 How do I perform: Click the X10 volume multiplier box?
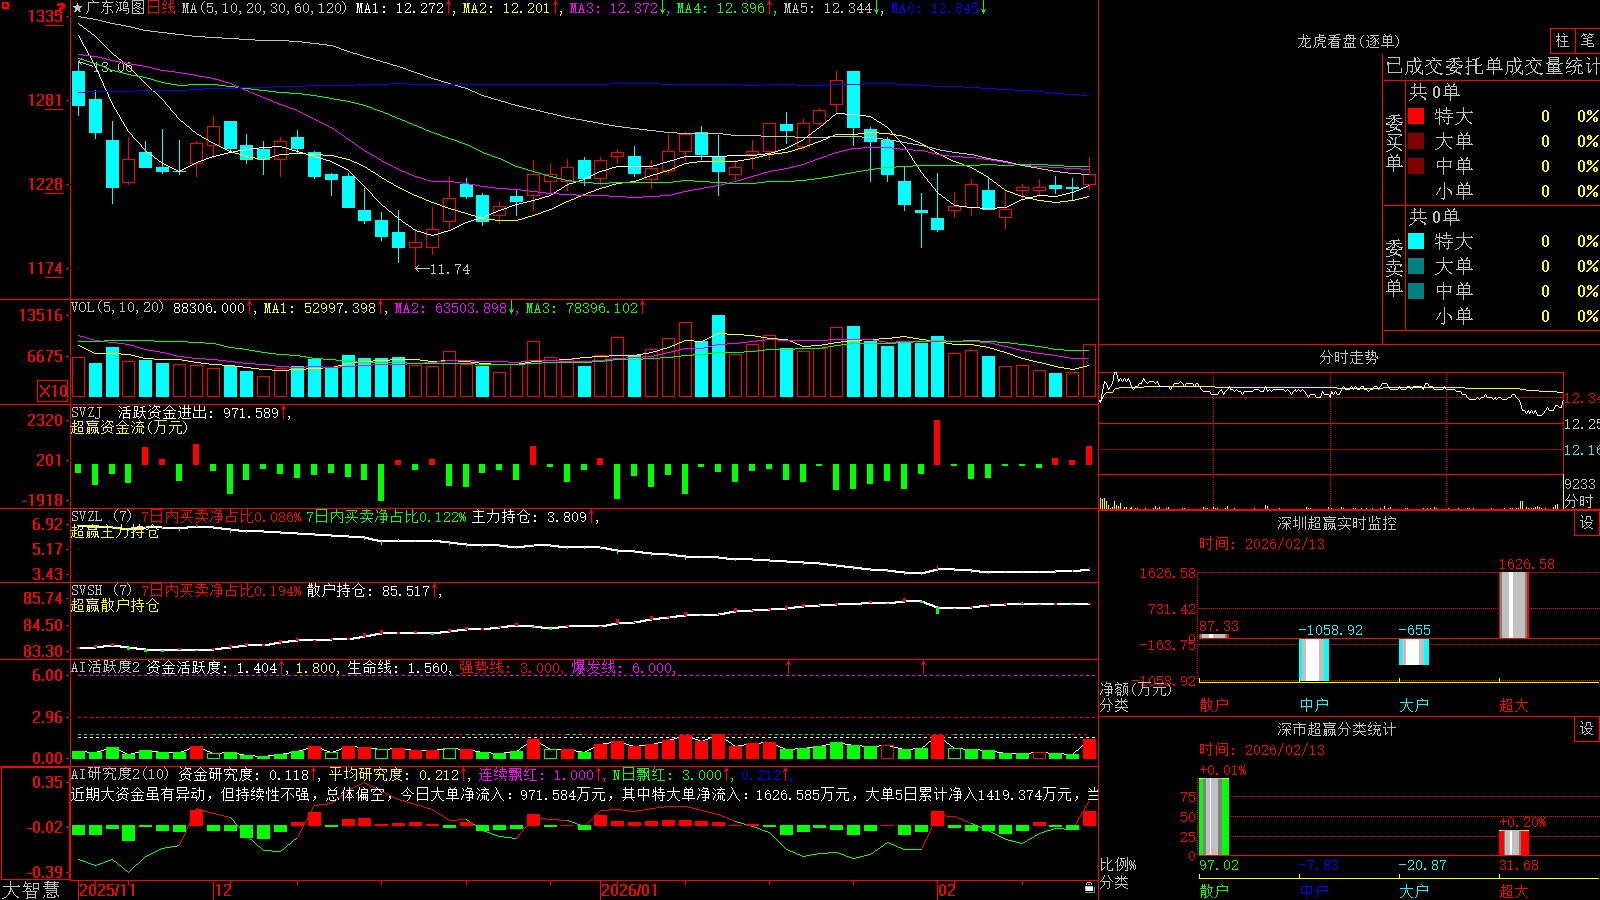(x=53, y=391)
